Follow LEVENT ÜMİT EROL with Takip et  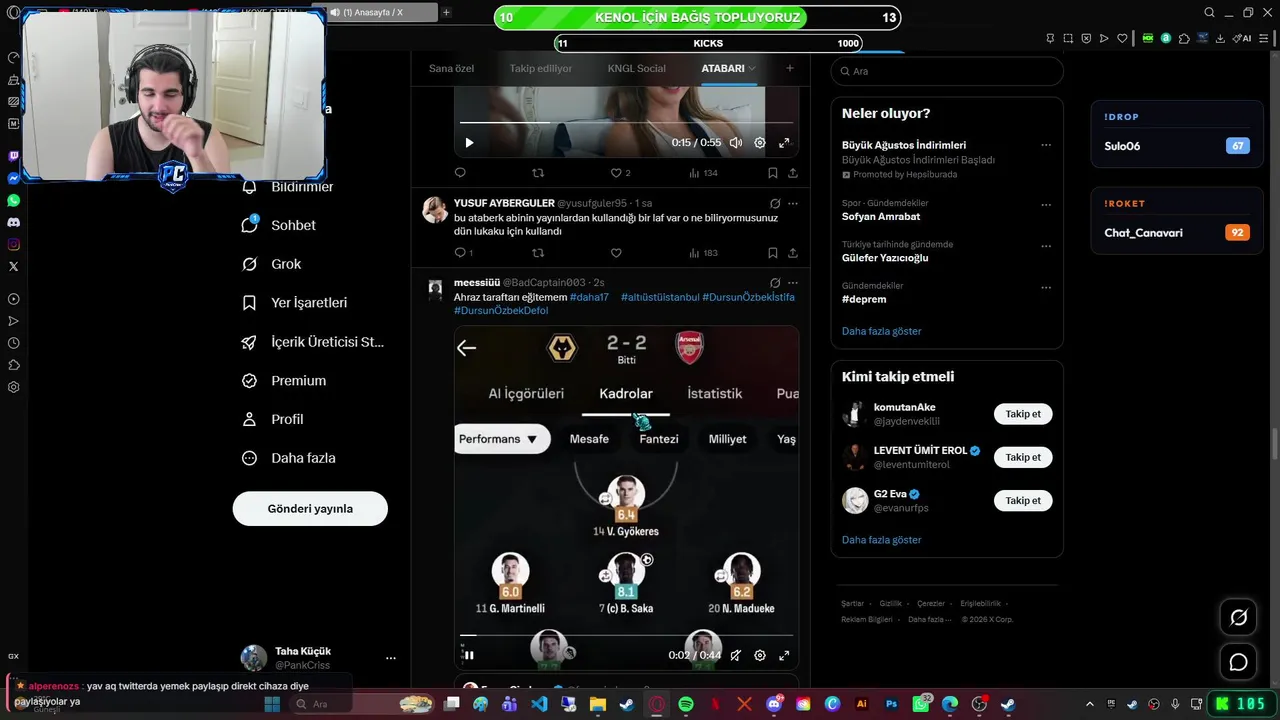click(1023, 457)
